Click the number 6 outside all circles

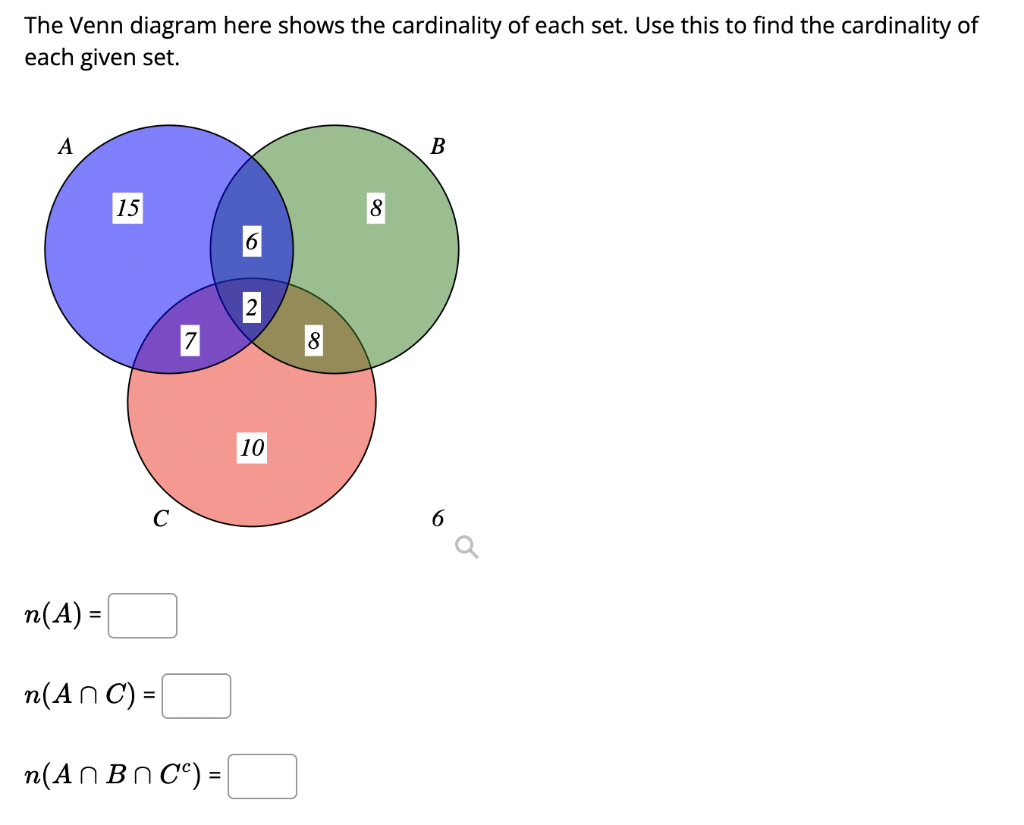438,518
